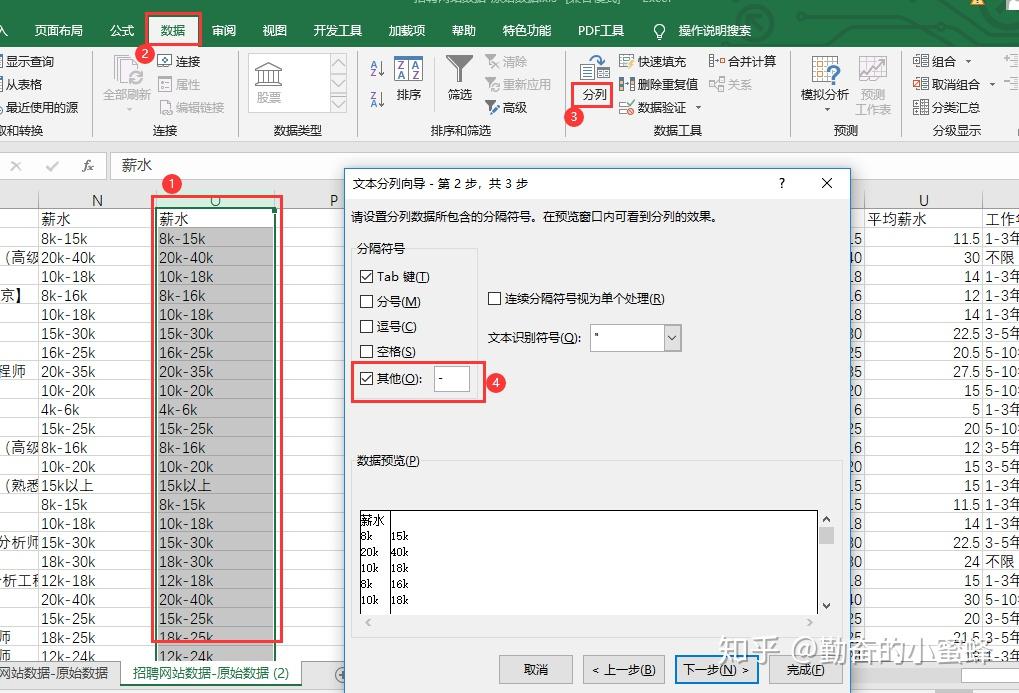Open the 文本识别符号 dropdown
The width and height of the screenshot is (1019, 693).
point(672,338)
